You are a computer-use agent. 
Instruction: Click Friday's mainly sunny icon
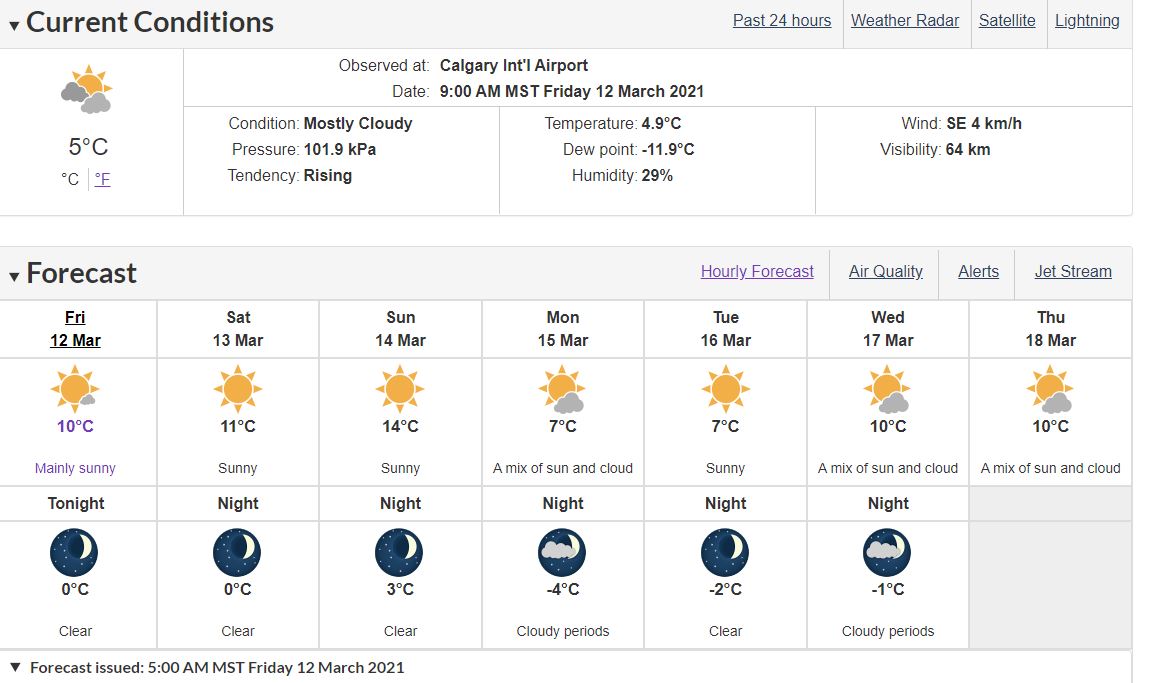pos(75,389)
